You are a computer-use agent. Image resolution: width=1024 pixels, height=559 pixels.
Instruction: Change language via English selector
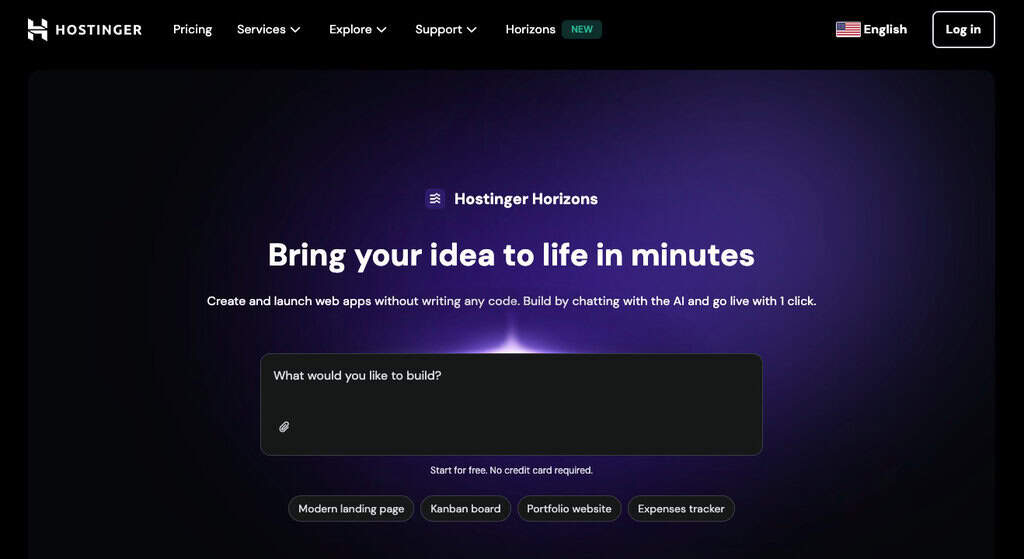click(872, 29)
